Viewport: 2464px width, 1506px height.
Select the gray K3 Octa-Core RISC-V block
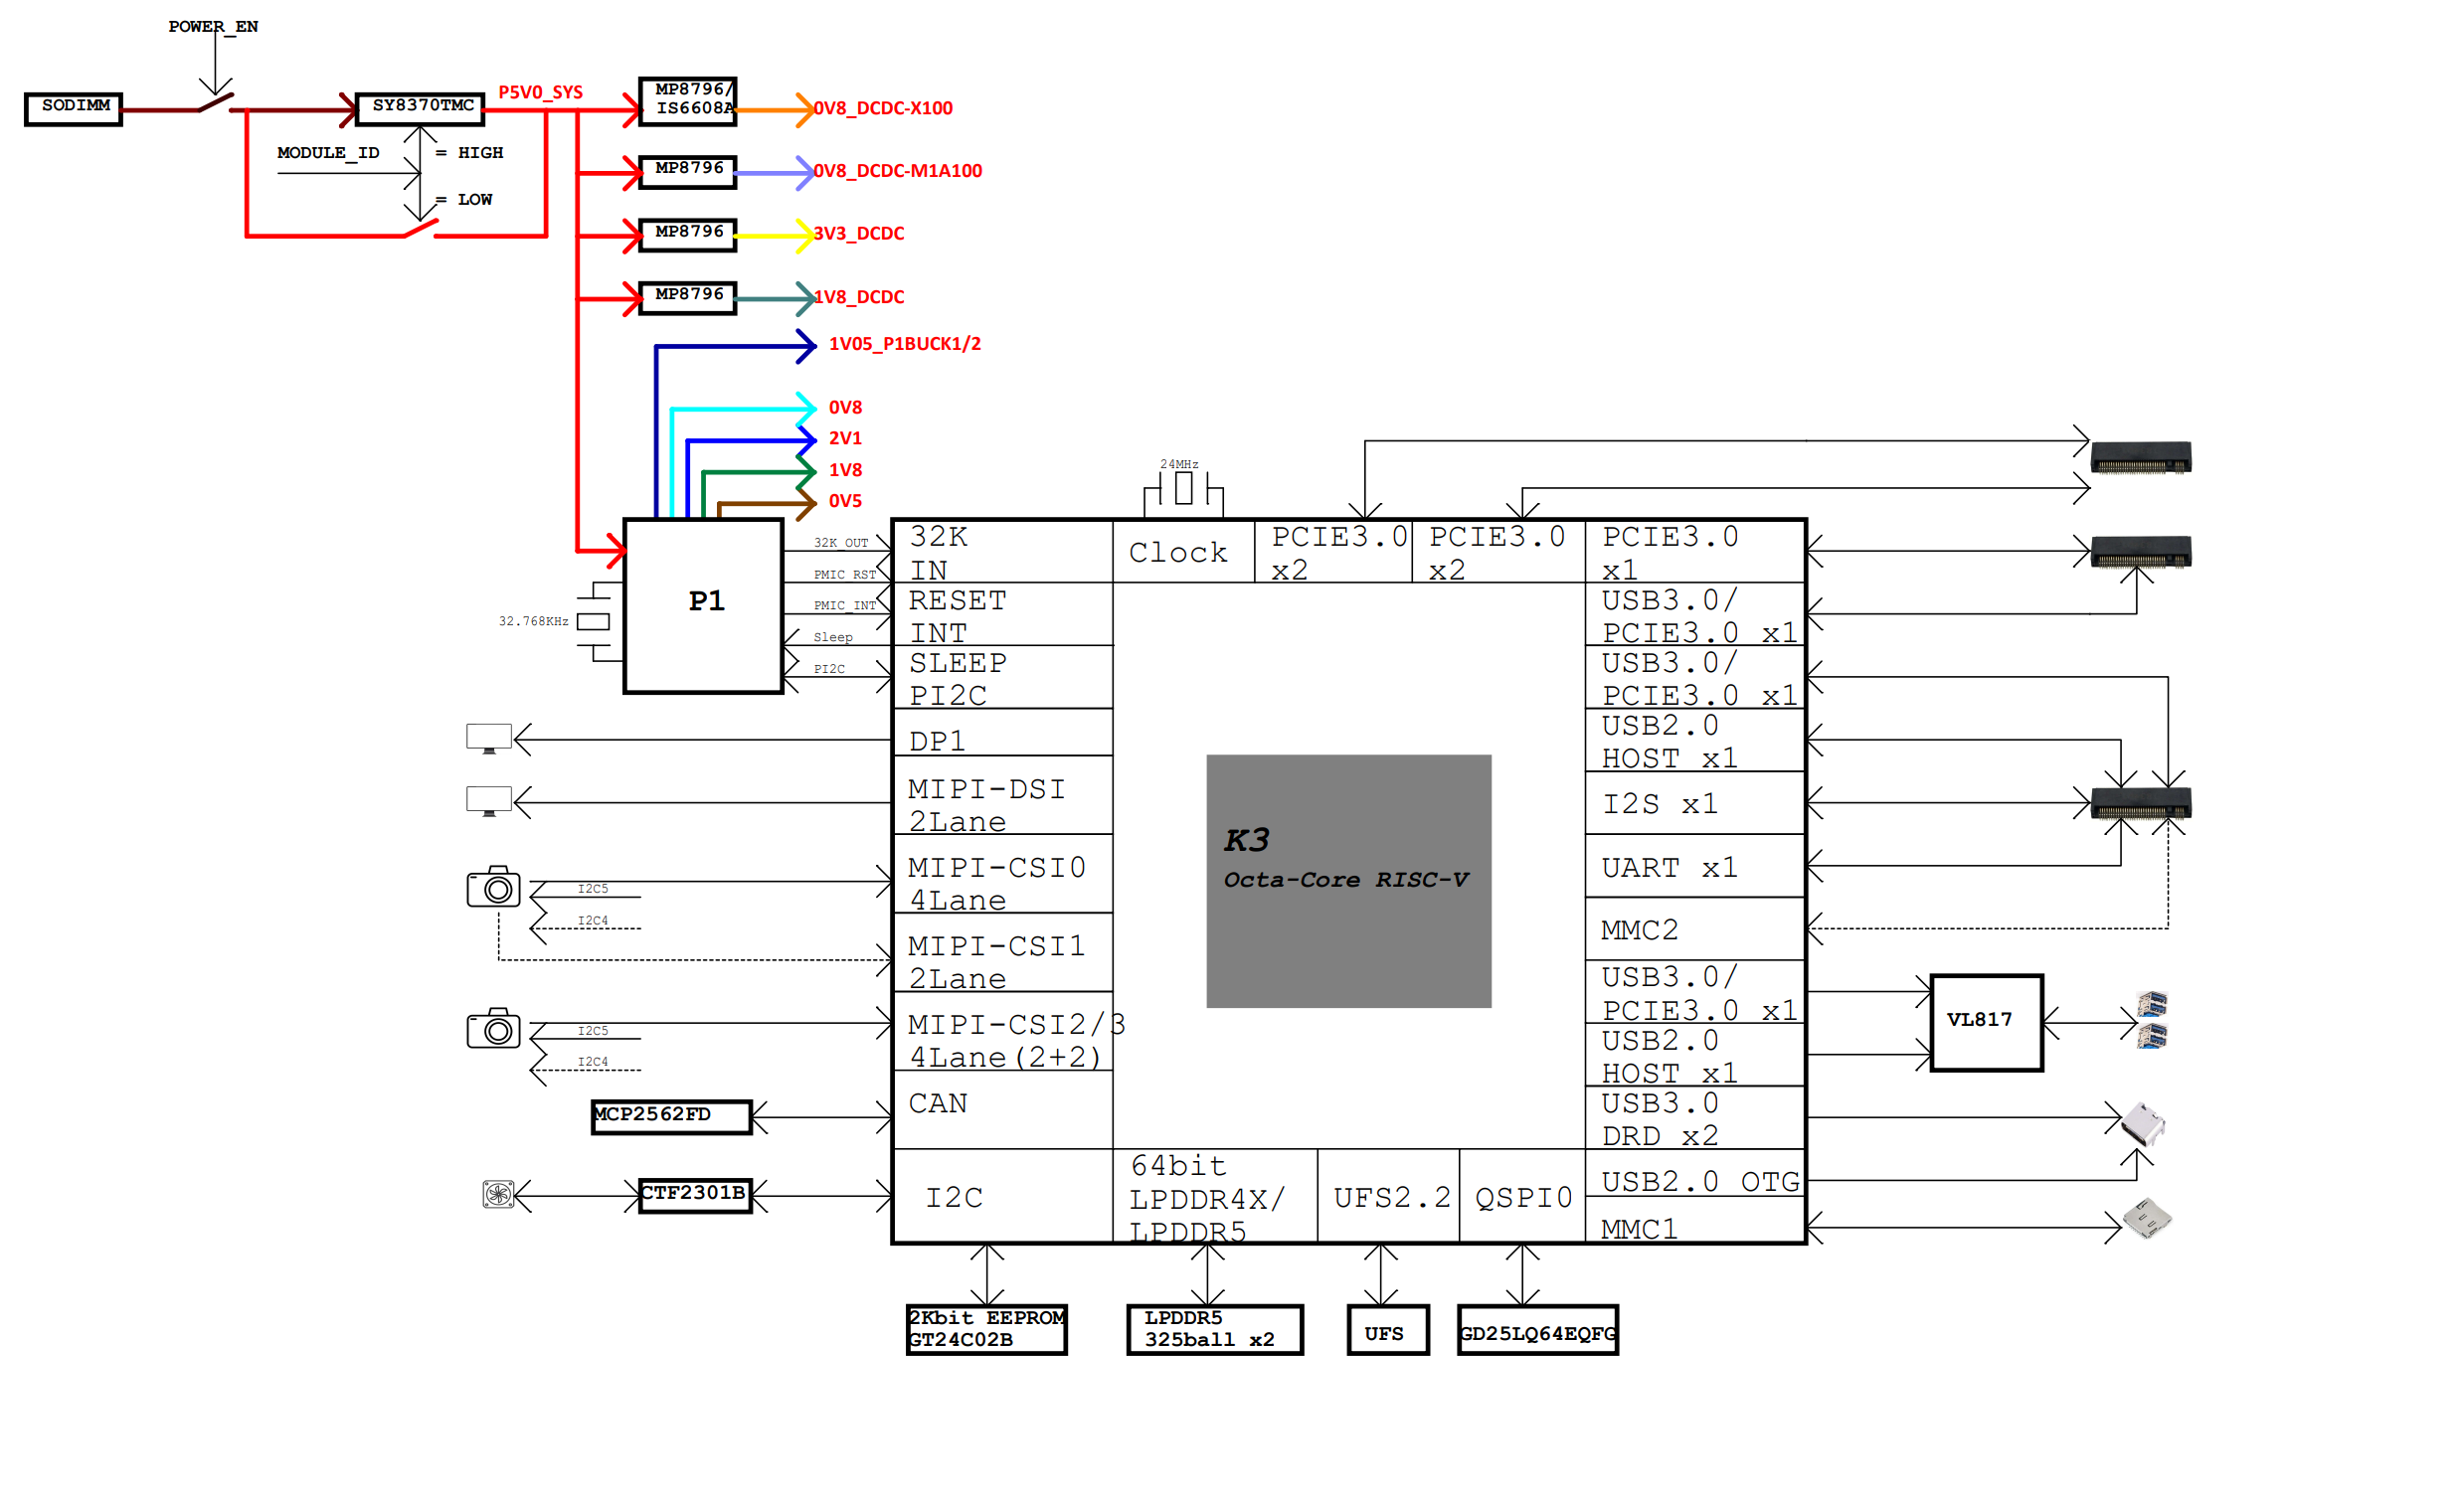click(1348, 881)
